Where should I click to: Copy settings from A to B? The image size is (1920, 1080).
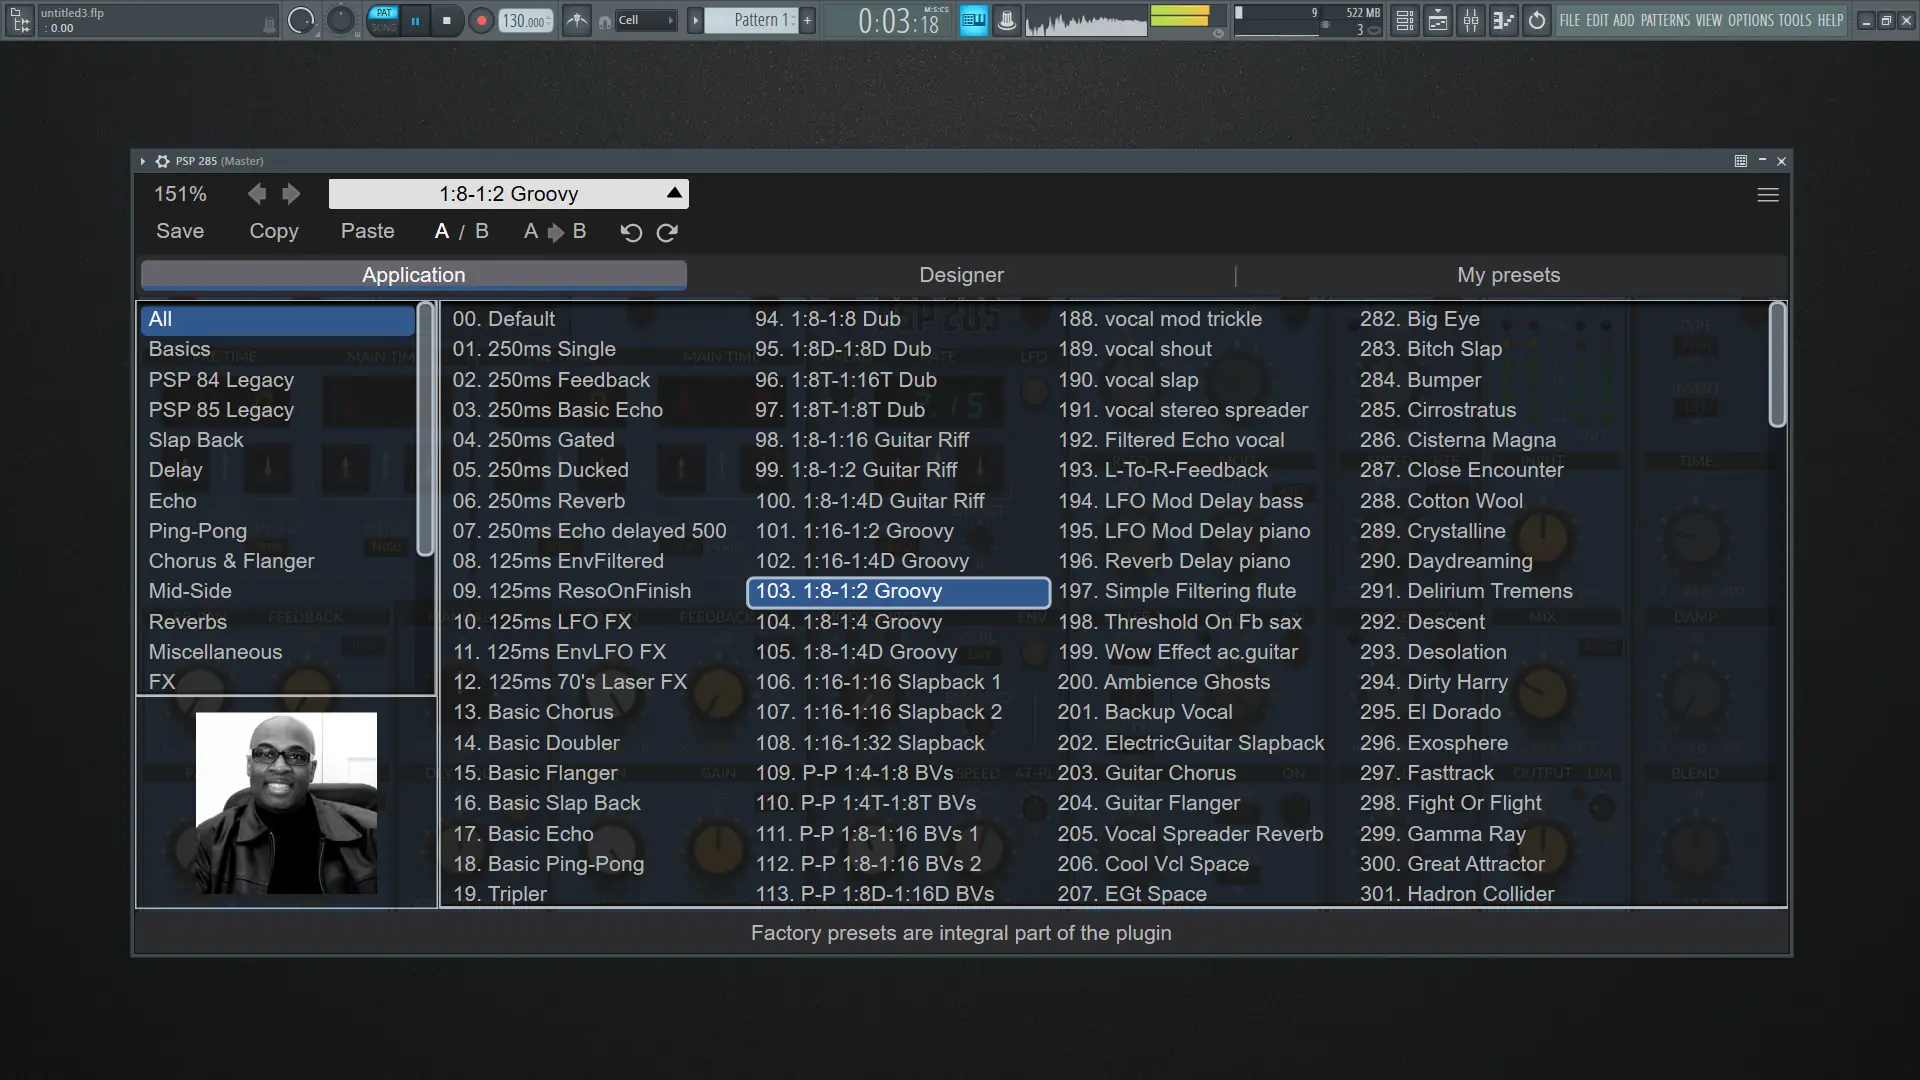555,232
